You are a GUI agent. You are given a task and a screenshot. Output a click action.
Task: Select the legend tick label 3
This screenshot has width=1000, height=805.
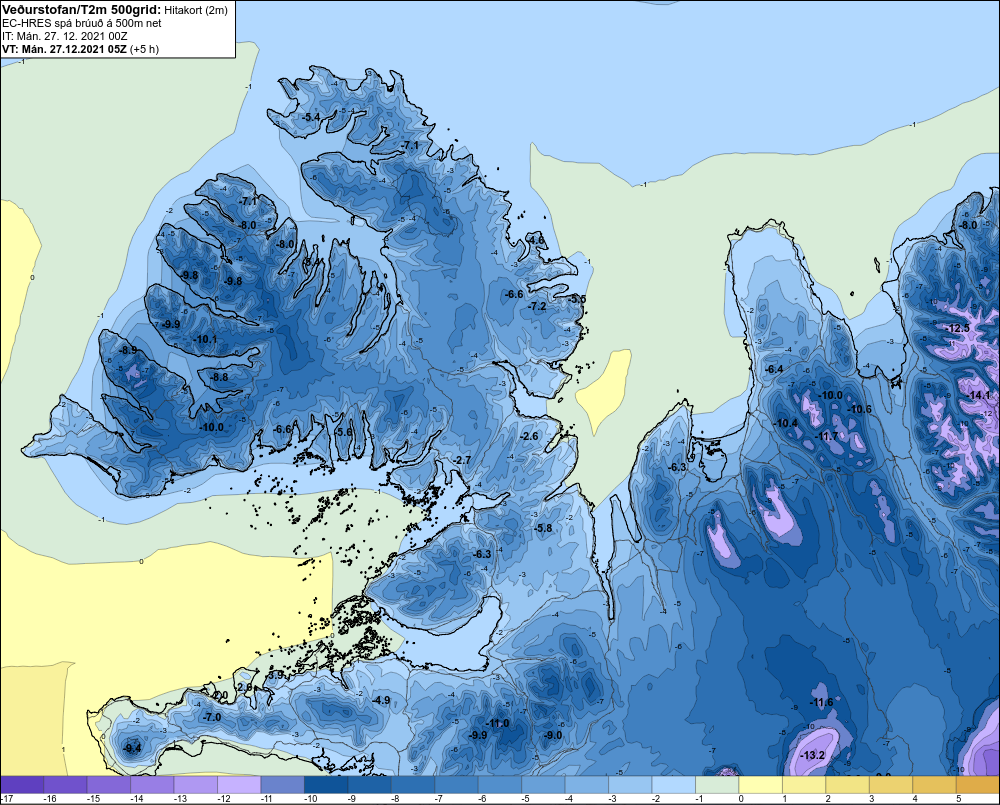tap(872, 799)
